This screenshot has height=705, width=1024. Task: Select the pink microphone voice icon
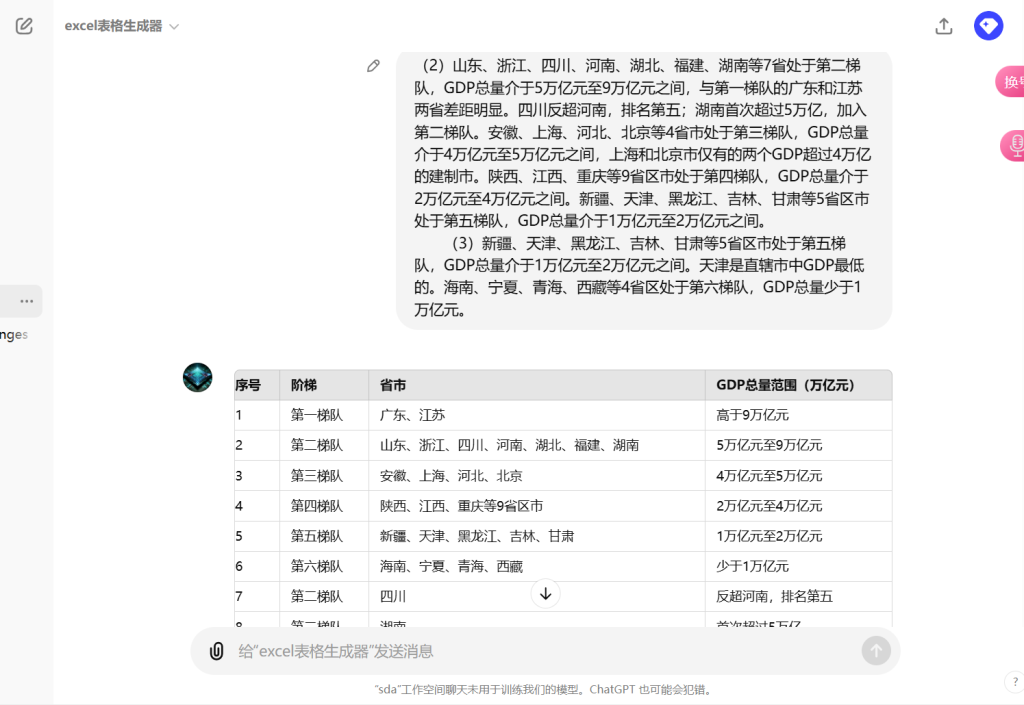1014,146
